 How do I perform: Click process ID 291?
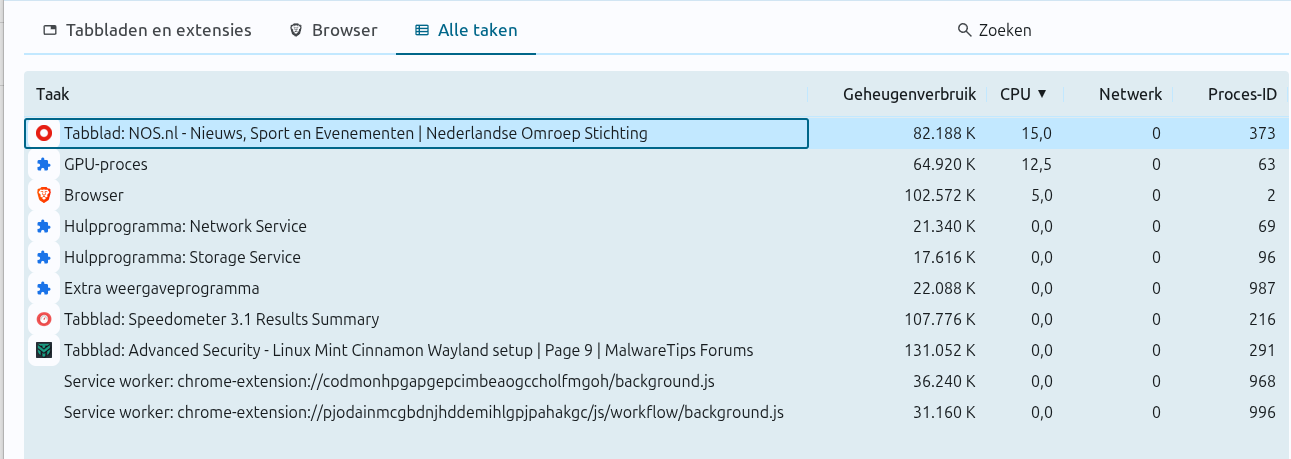(1262, 350)
